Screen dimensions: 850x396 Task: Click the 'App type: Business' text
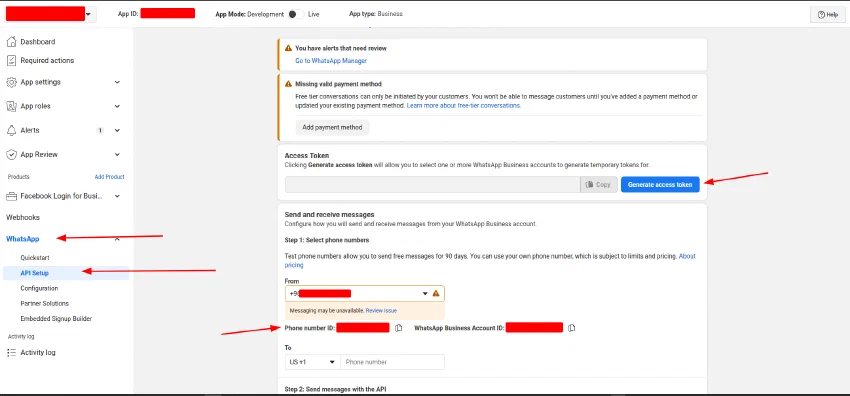[x=376, y=14]
